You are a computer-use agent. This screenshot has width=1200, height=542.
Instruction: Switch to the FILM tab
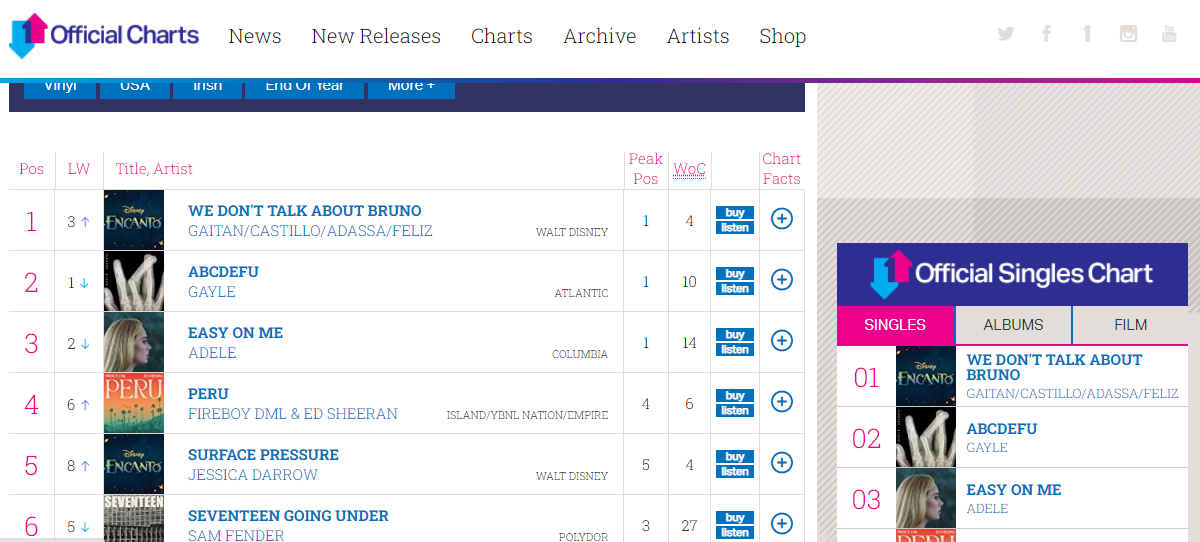[1130, 325]
